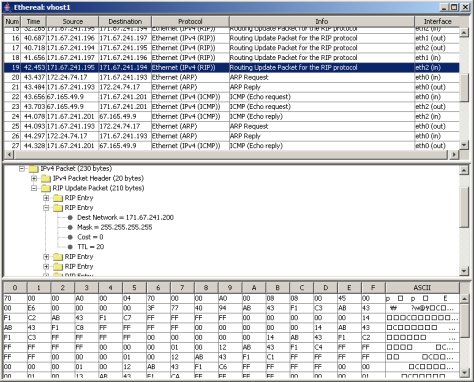Viewport: 474px width, 382px height.
Task: Select packet 18 at time 41.656
Action: pos(232,58)
